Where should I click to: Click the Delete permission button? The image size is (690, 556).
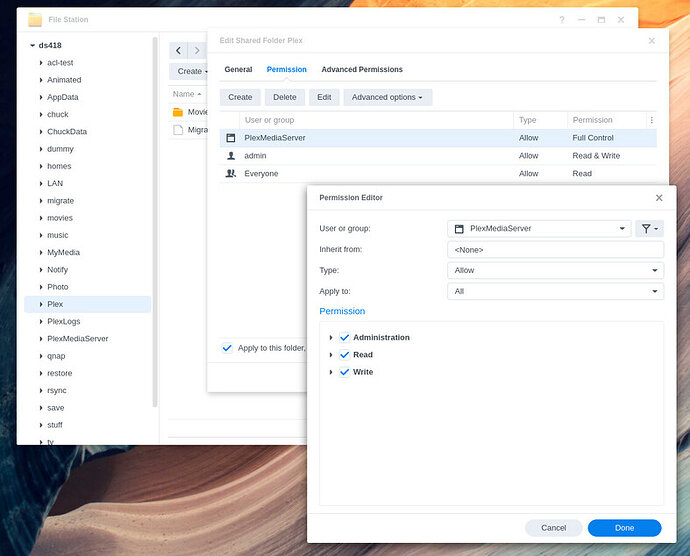tap(285, 97)
